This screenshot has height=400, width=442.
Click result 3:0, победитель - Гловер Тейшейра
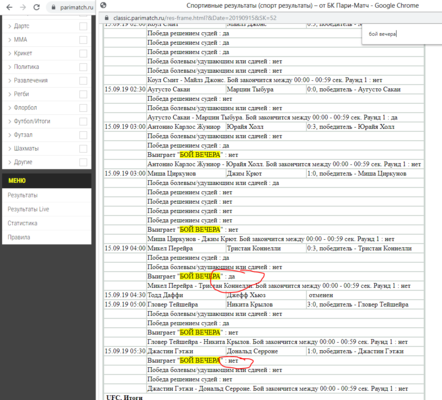pyautogui.click(x=365, y=304)
